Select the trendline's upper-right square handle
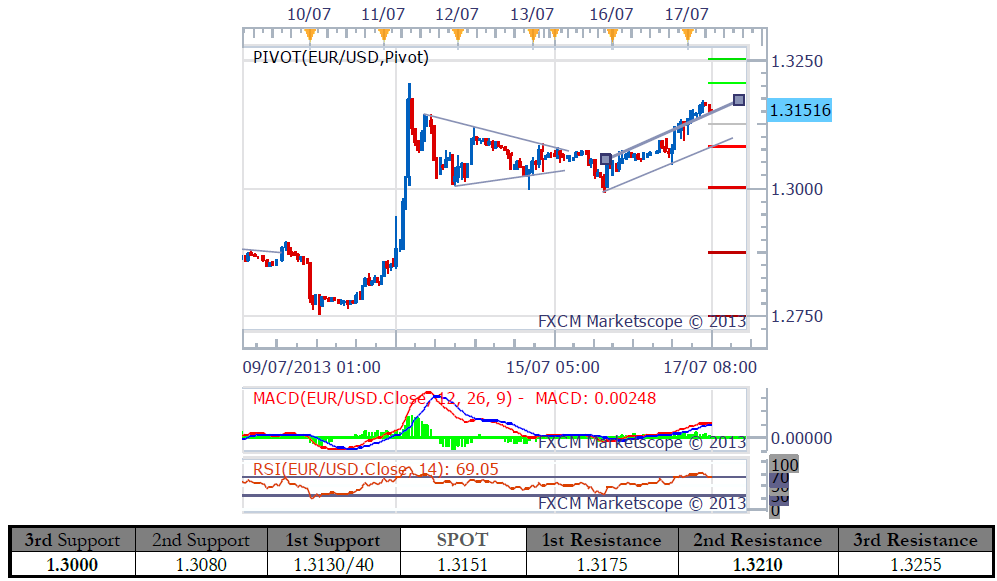The width and height of the screenshot is (997, 581). coord(739,99)
